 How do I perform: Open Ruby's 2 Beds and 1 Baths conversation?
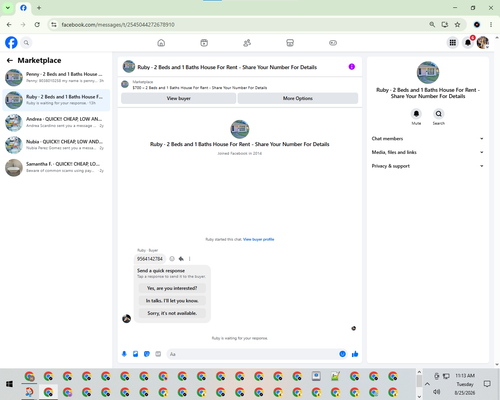pos(56,100)
